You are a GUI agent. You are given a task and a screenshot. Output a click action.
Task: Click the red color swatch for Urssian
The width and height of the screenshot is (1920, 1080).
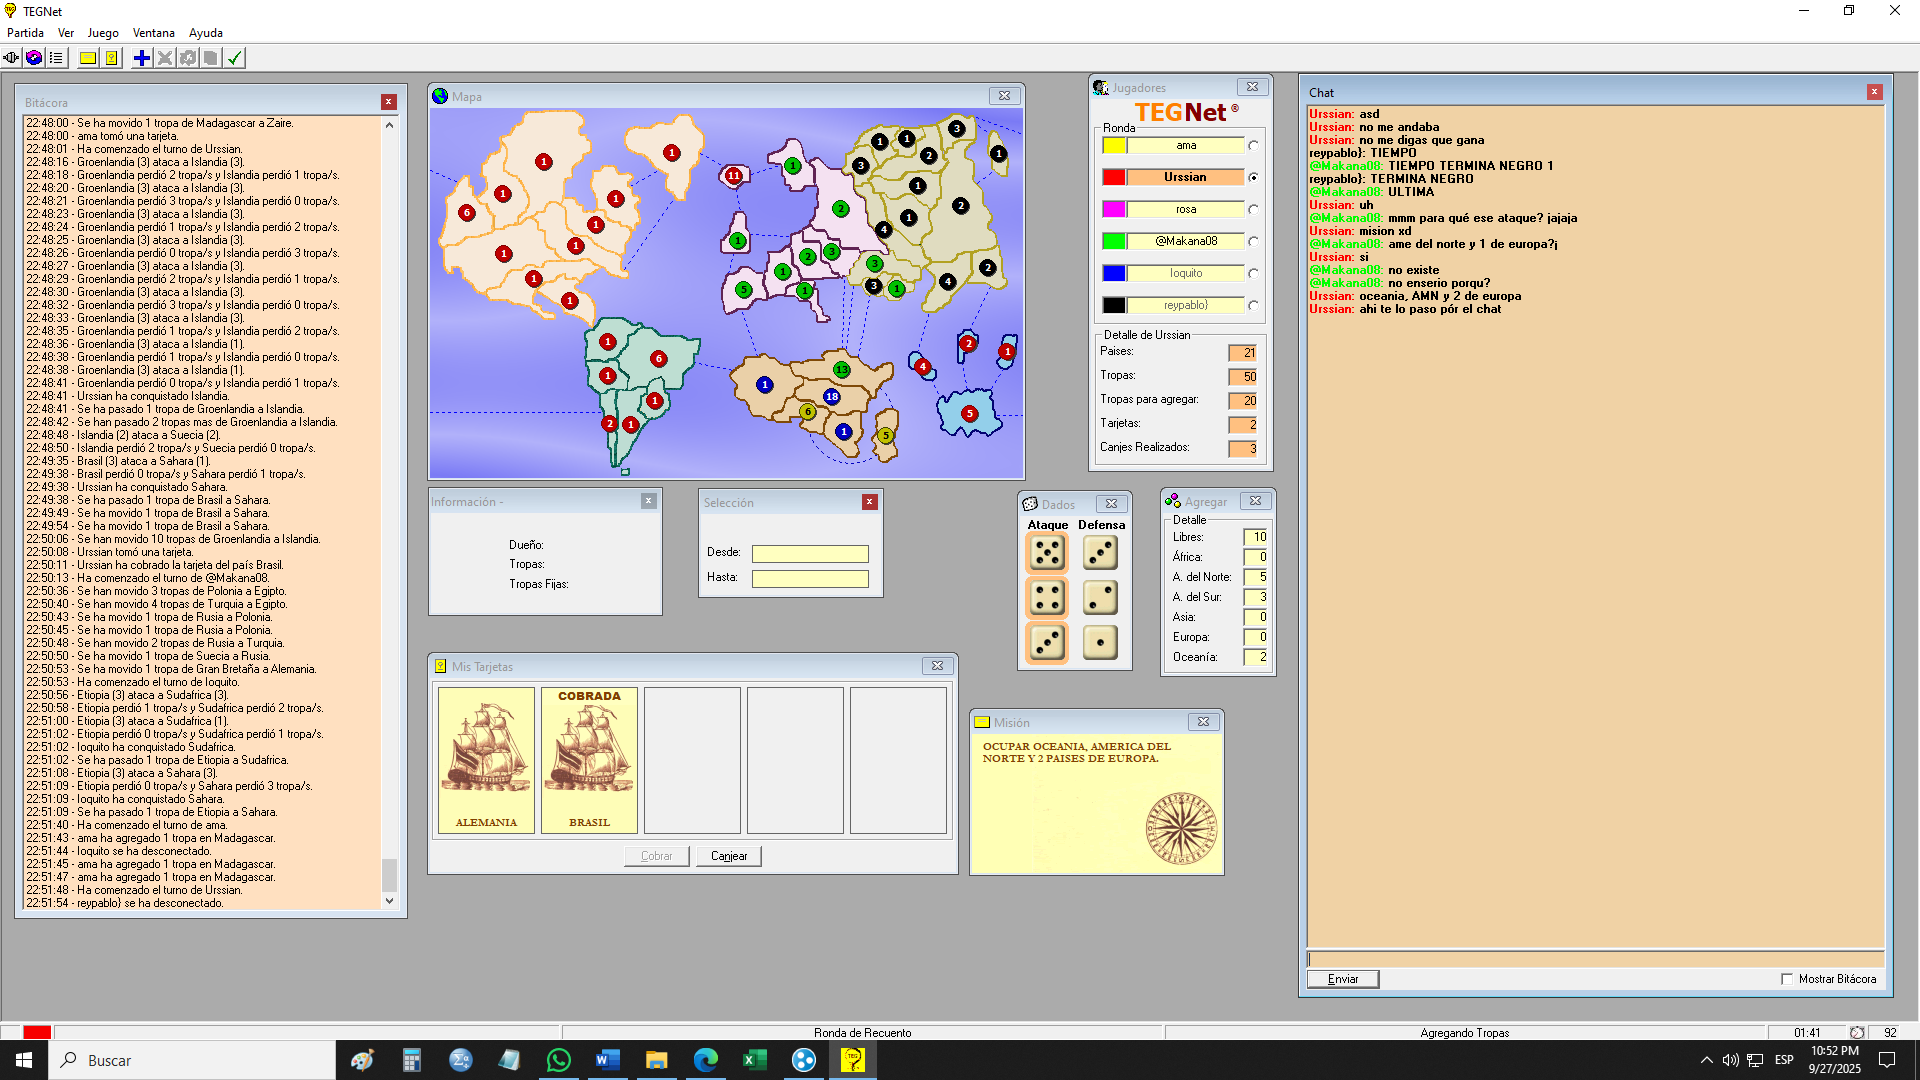1114,177
